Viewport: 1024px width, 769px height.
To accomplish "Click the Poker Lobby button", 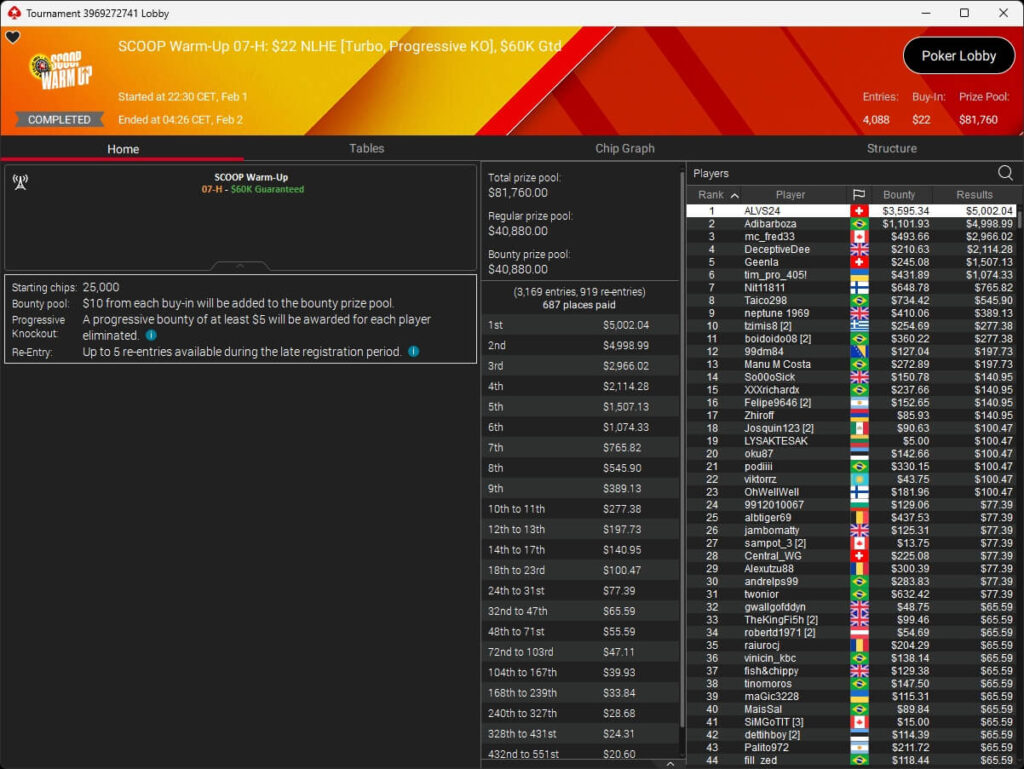I will point(958,56).
